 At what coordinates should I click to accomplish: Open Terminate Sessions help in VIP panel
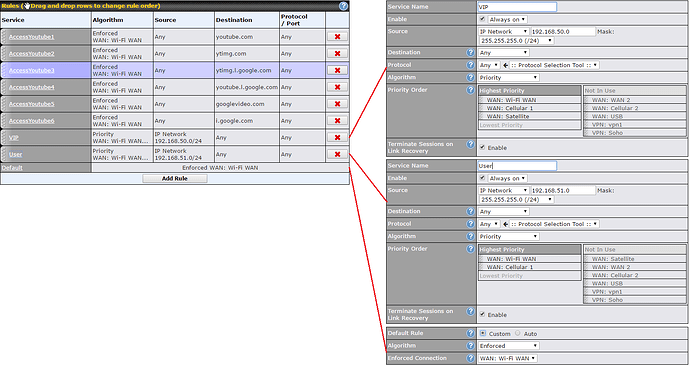click(470, 144)
